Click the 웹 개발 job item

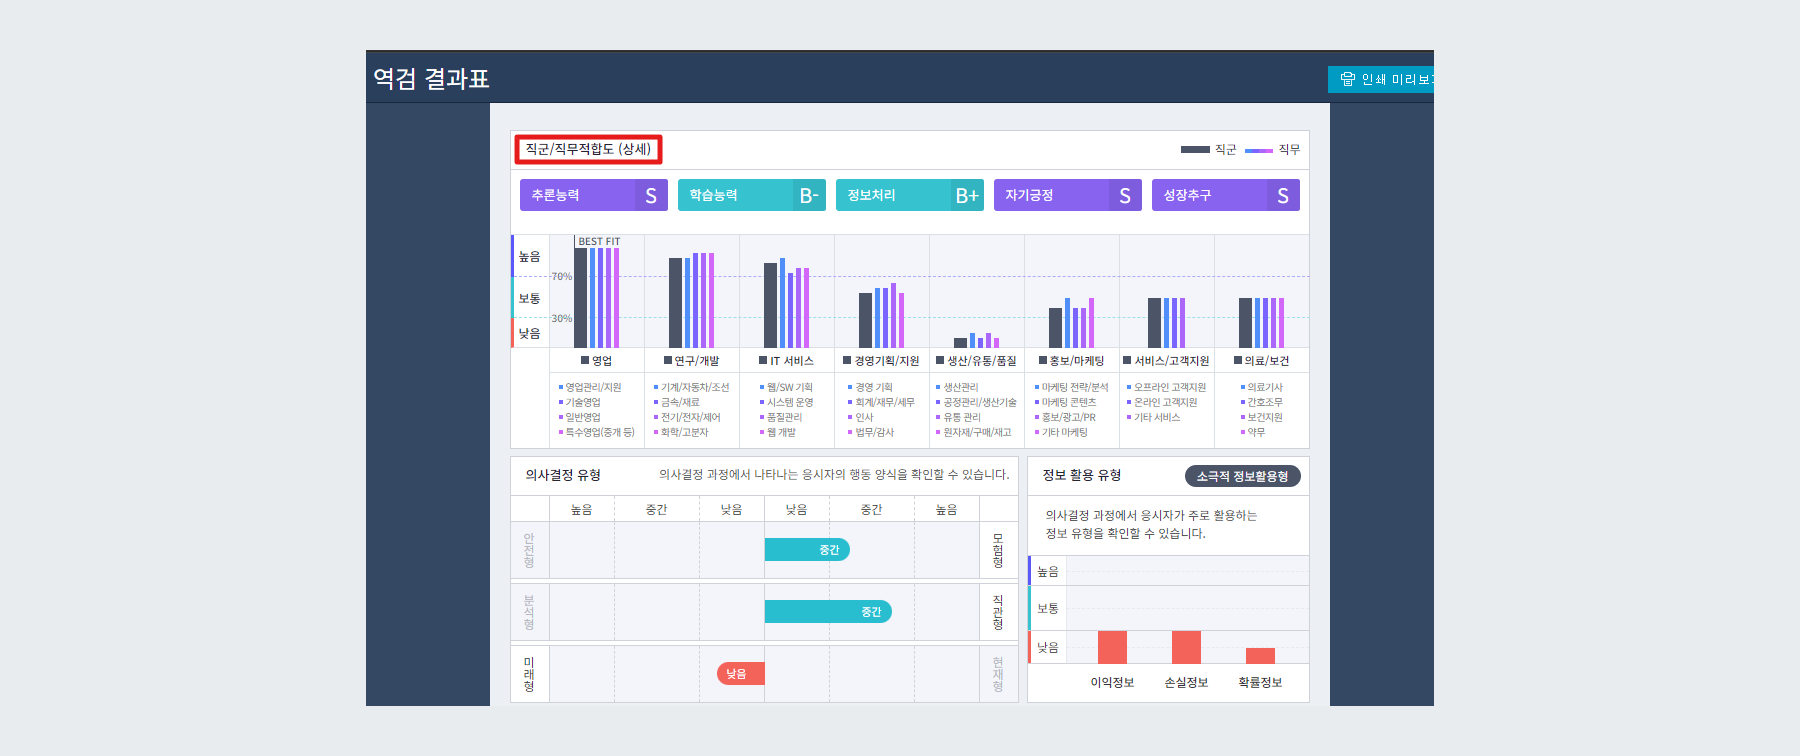778,432
